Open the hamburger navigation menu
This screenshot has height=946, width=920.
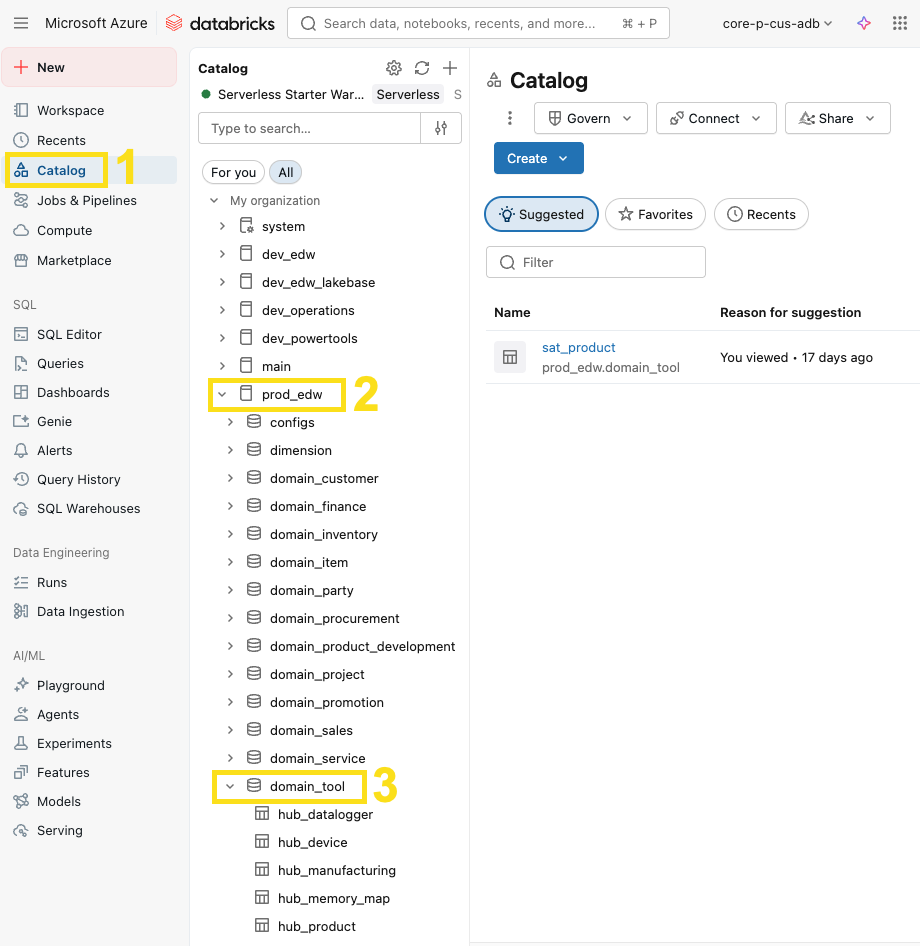pyautogui.click(x=21, y=24)
